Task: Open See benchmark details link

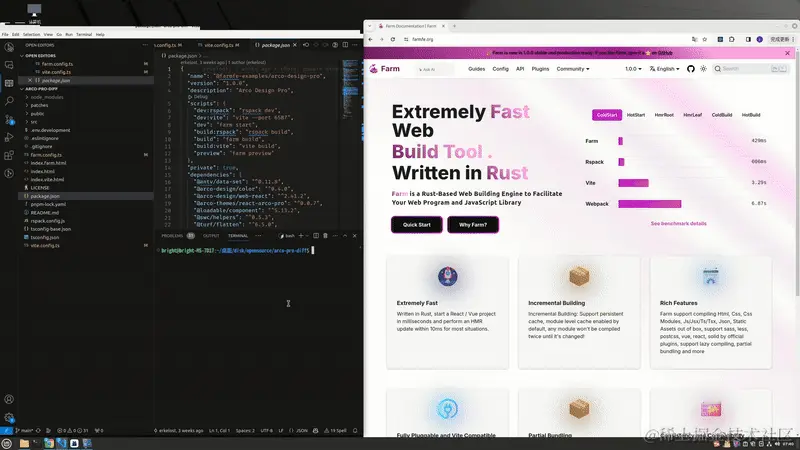Action: (x=679, y=223)
